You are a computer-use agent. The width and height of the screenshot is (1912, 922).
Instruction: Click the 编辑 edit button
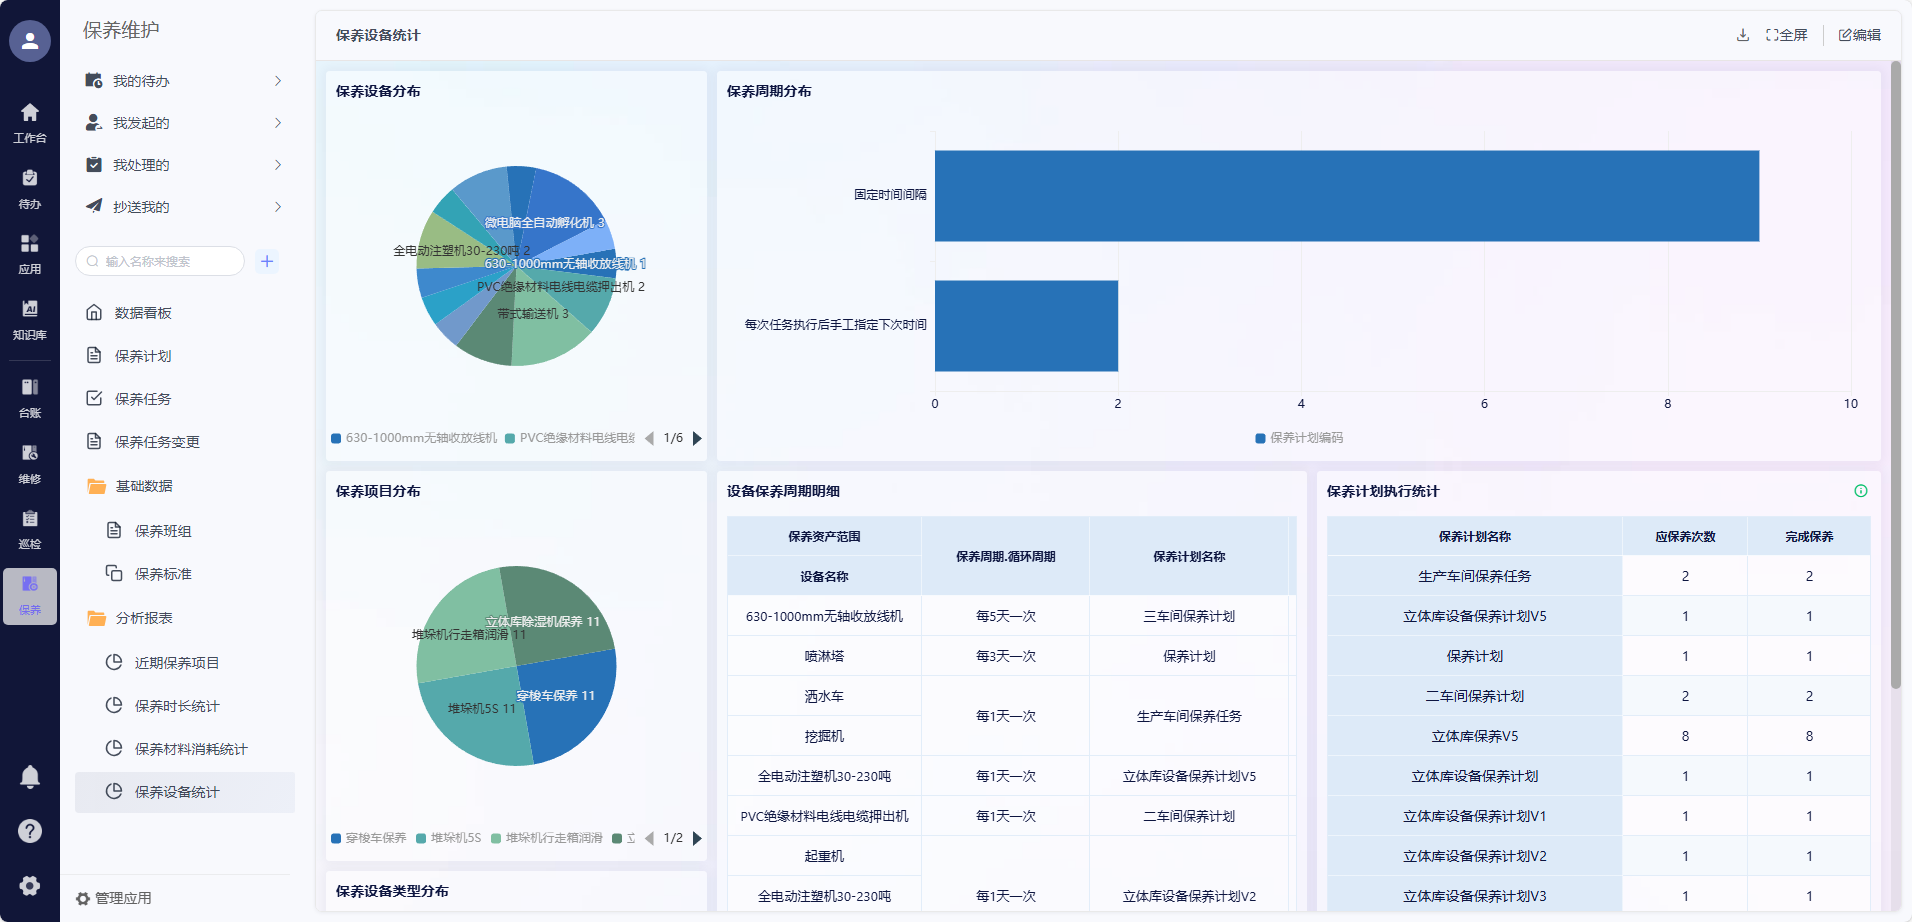coord(1859,35)
